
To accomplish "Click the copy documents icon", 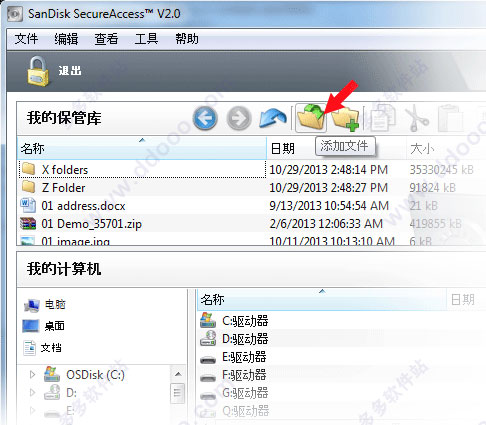I will [x=382, y=118].
